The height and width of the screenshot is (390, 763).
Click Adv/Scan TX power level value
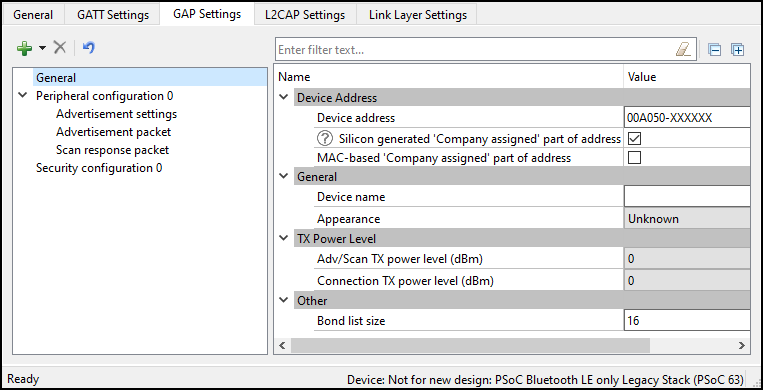tap(687, 259)
